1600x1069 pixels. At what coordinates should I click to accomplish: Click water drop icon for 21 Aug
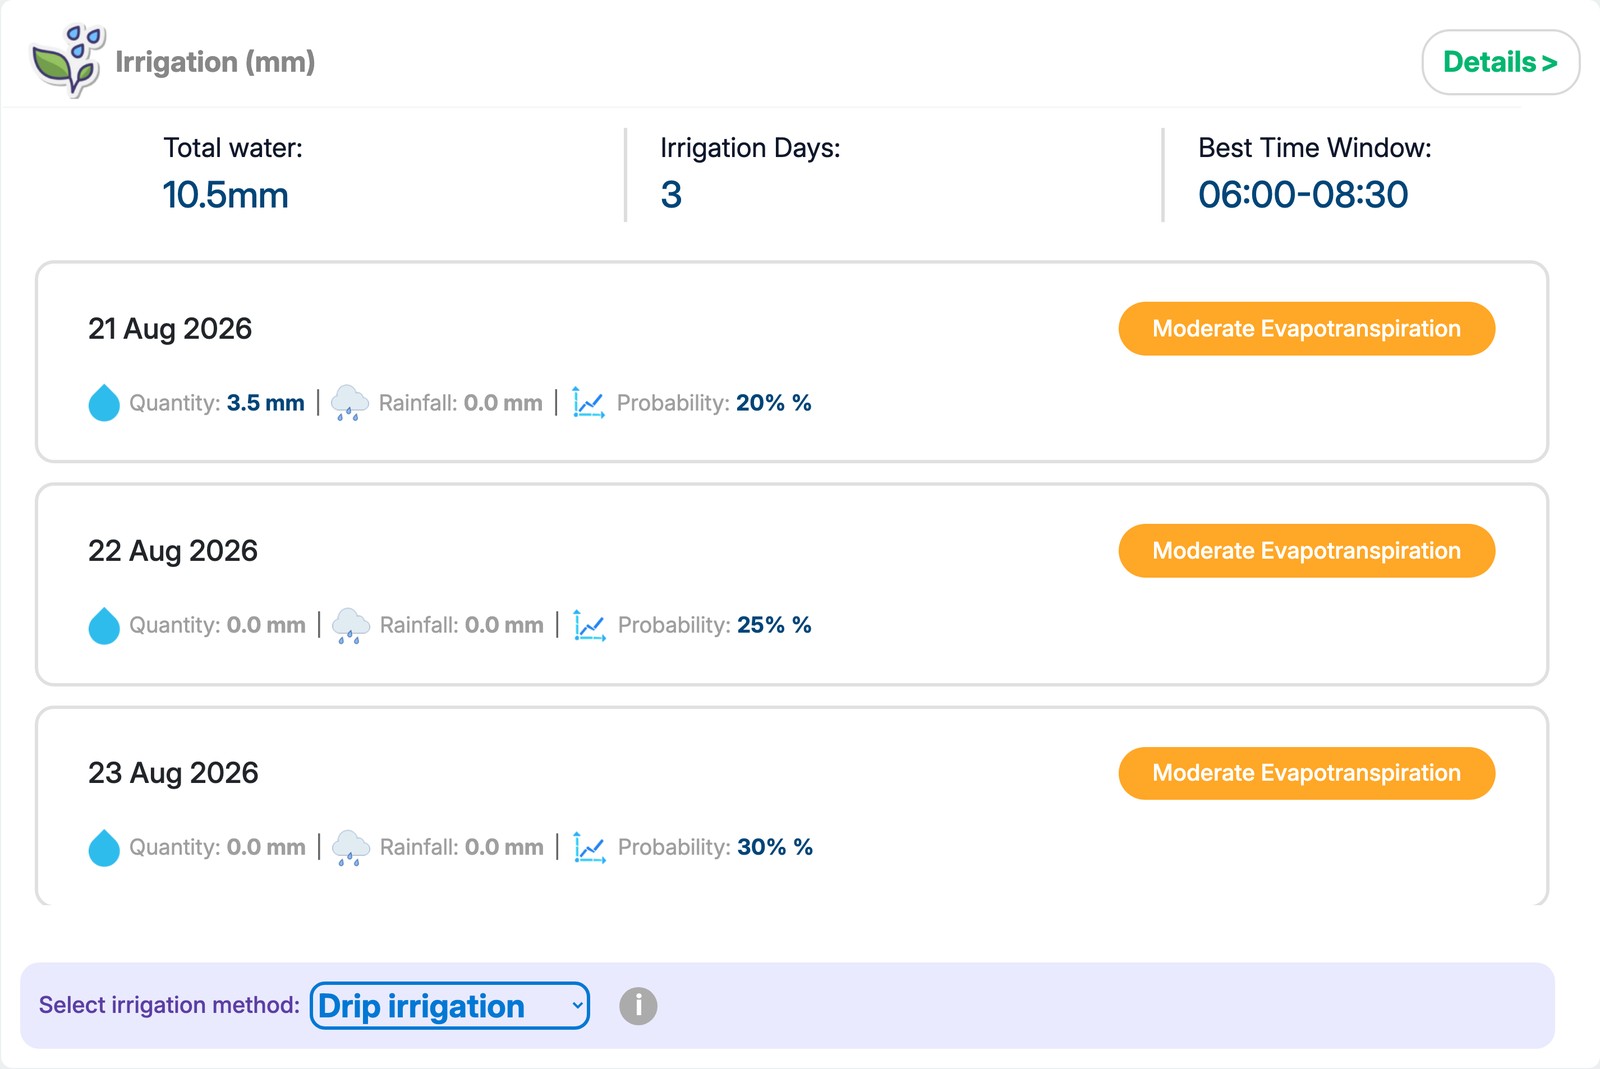[x=104, y=403]
